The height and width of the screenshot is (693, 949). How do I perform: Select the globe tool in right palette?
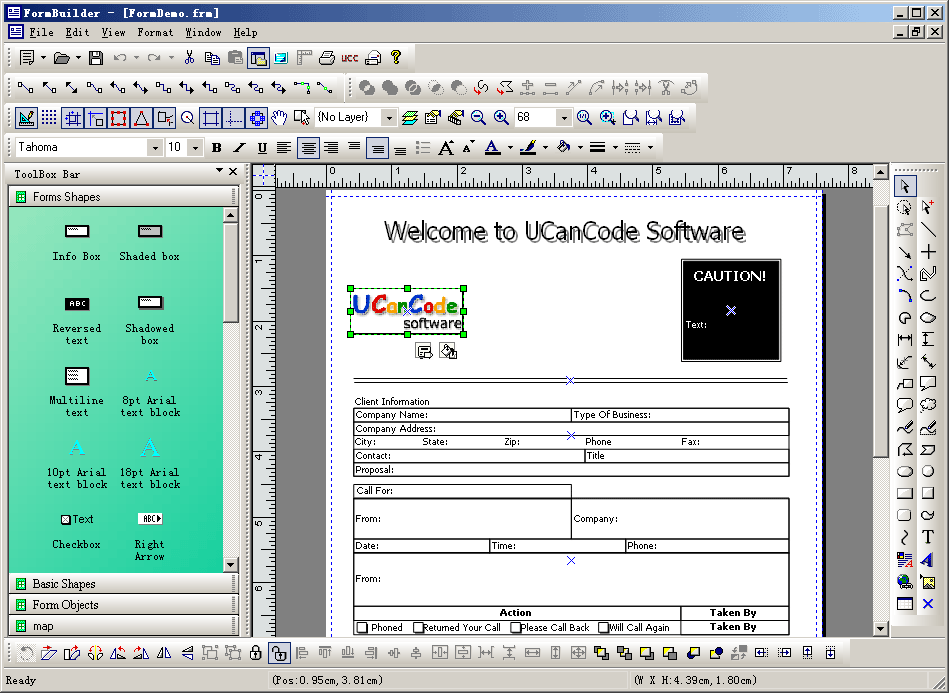[905, 582]
